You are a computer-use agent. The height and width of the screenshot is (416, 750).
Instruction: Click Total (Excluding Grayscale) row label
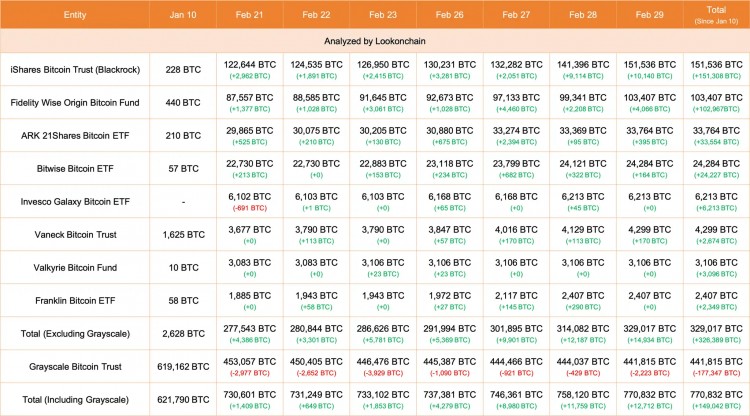tap(75, 333)
